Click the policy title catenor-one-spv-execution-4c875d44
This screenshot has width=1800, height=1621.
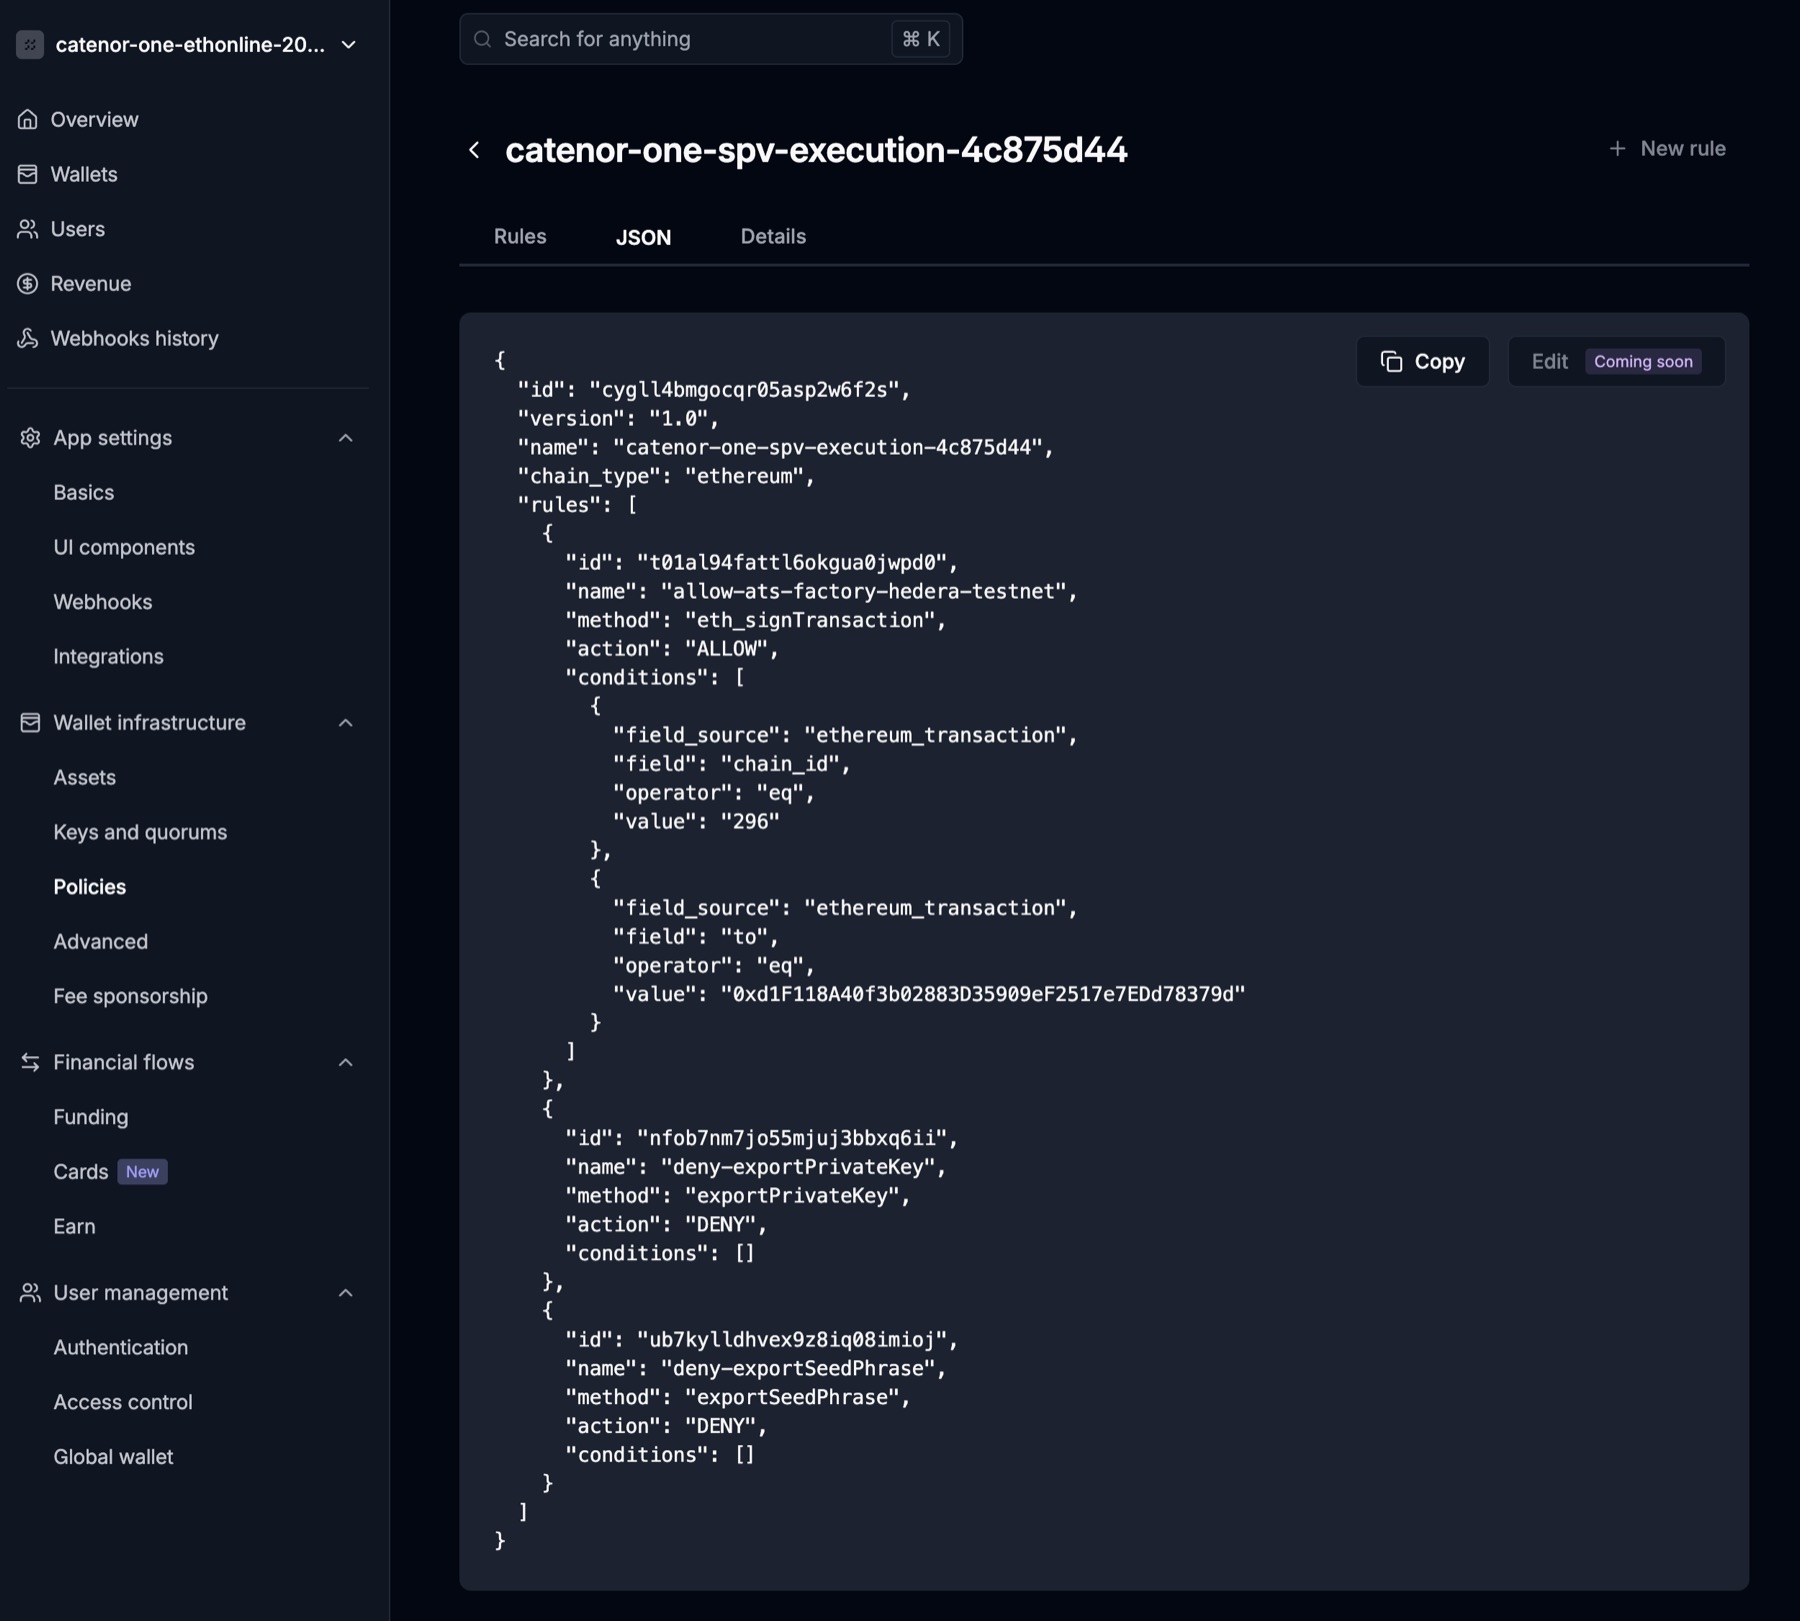(816, 150)
